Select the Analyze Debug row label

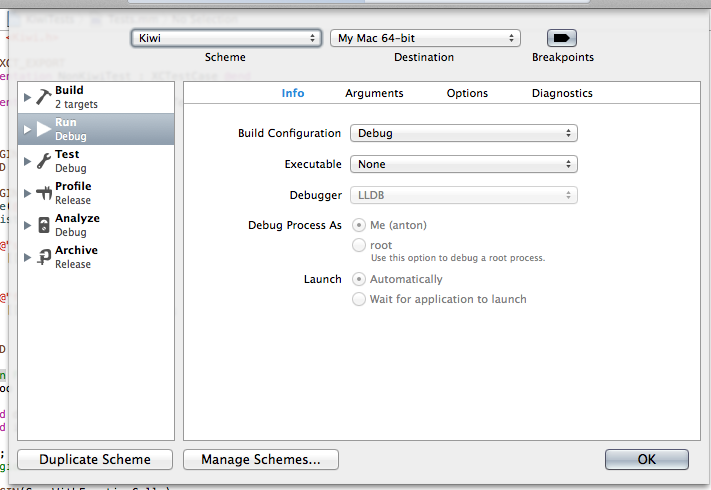coord(77,225)
